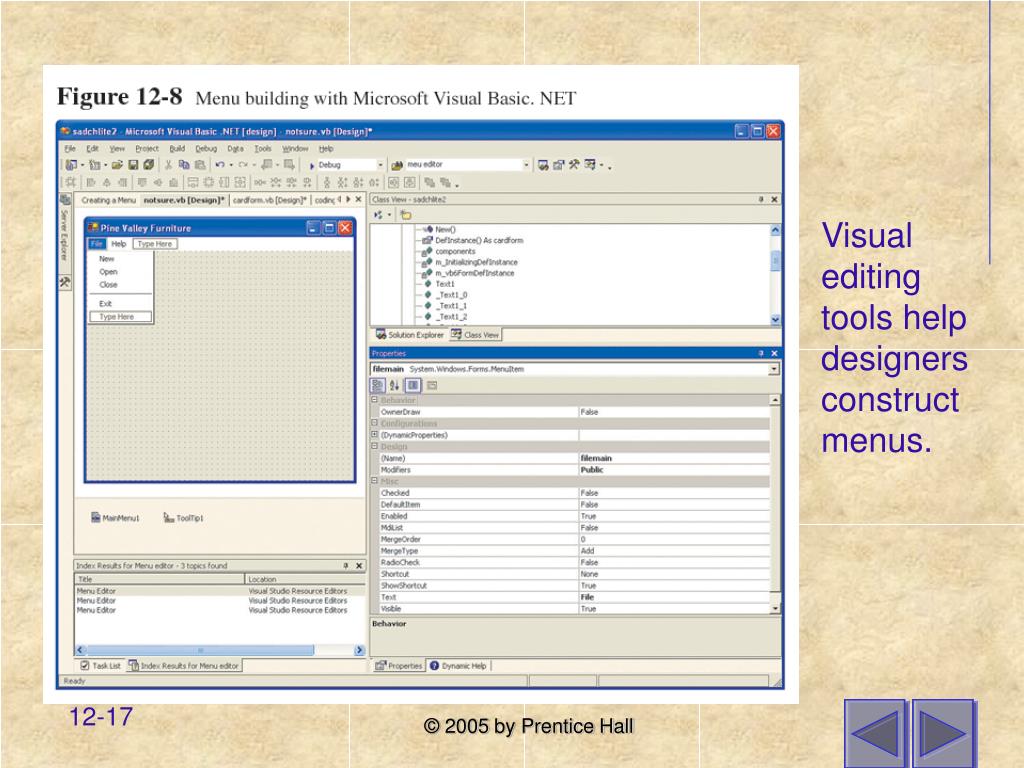Image resolution: width=1024 pixels, height=768 pixels.
Task: Click the Properties grid scroll down arrow
Action: tap(775, 609)
